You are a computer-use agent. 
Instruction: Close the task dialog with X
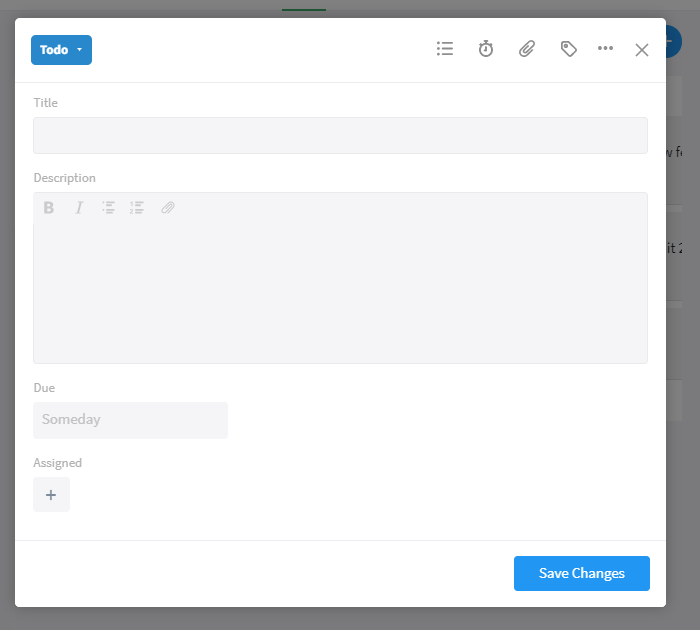pos(642,50)
